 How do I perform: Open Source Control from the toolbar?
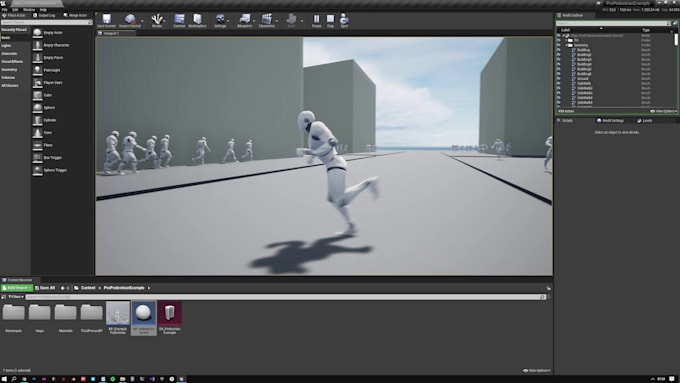coord(130,19)
